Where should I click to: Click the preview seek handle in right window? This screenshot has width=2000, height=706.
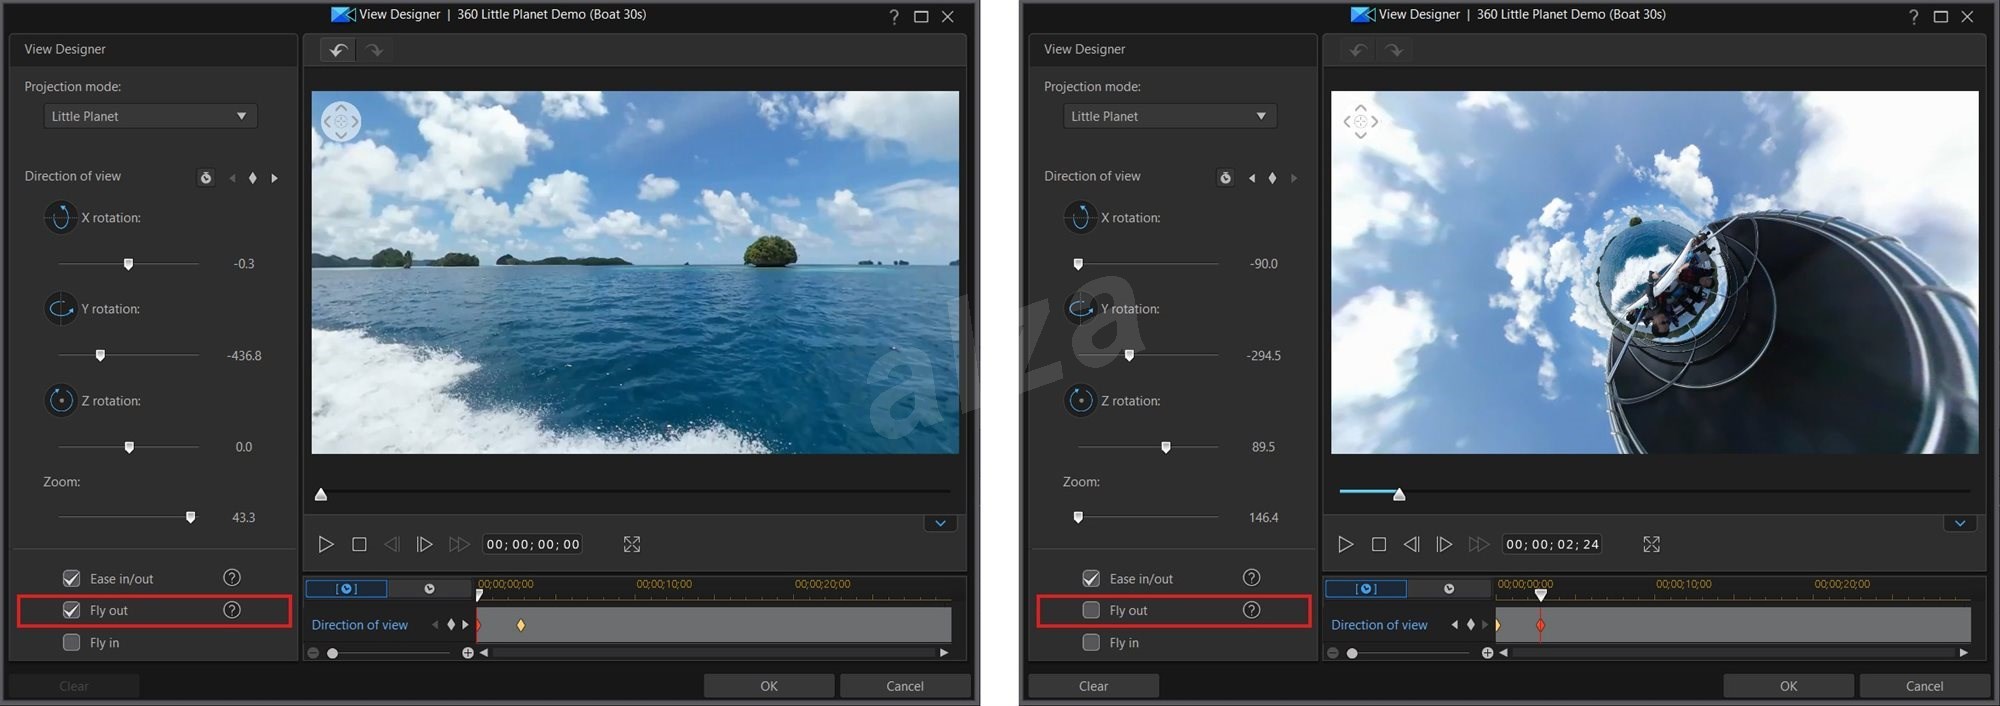[x=1399, y=494]
